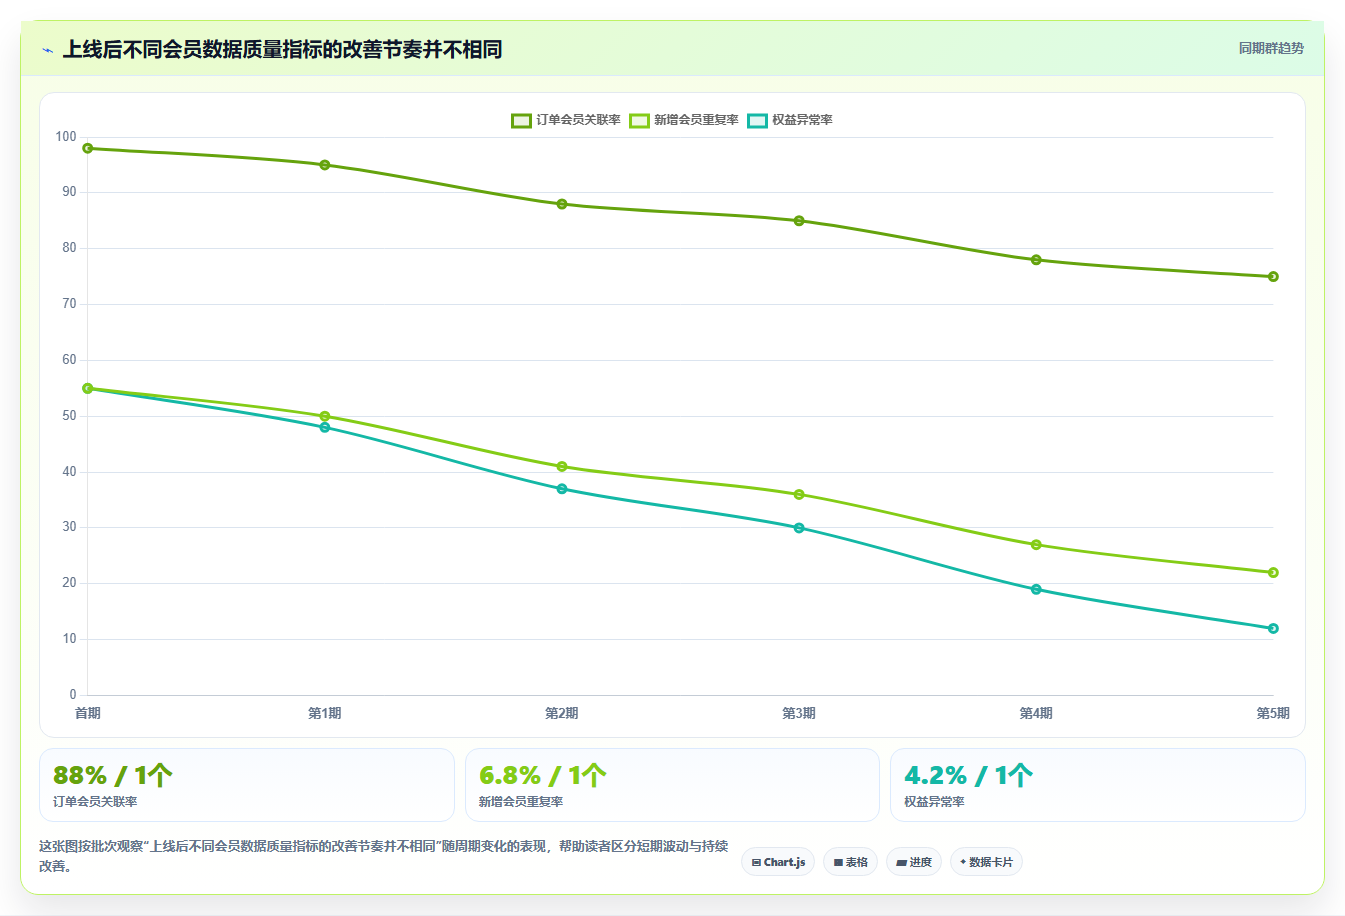This screenshot has width=1345, height=916.
Task: Select 权益异常率 data point at 第1期
Action: (x=325, y=427)
